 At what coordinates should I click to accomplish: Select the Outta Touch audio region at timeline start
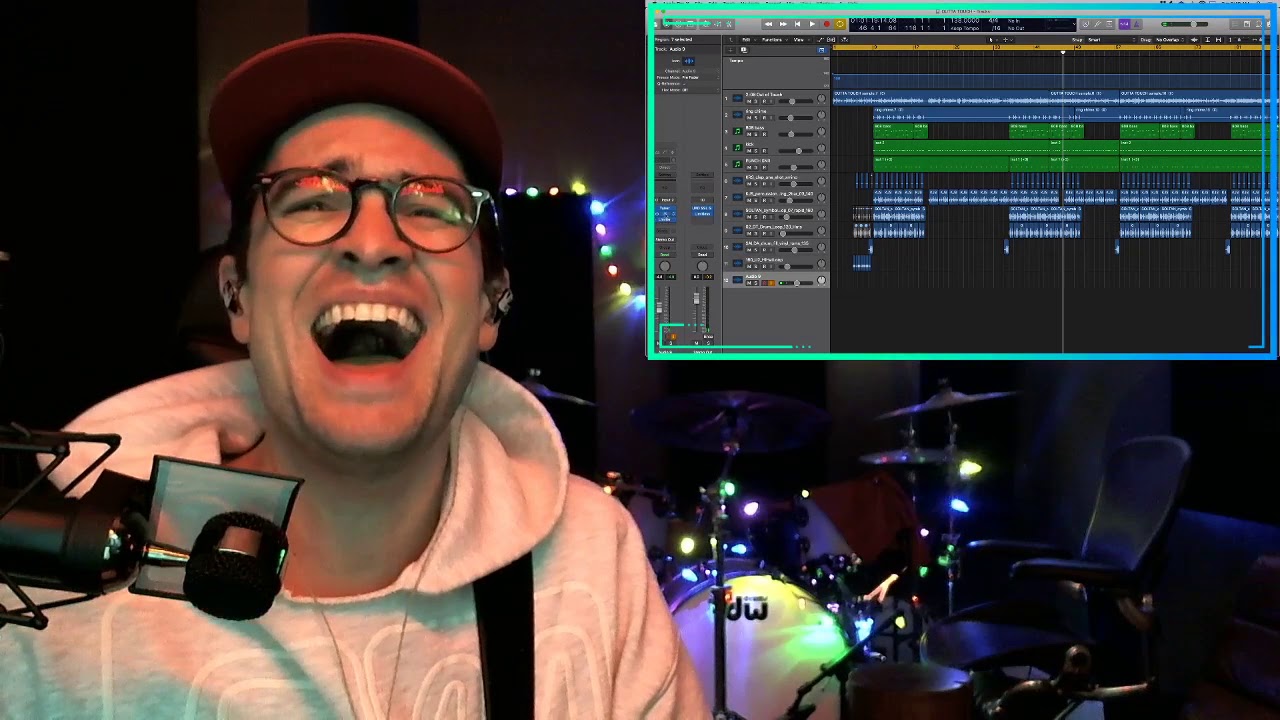940,99
